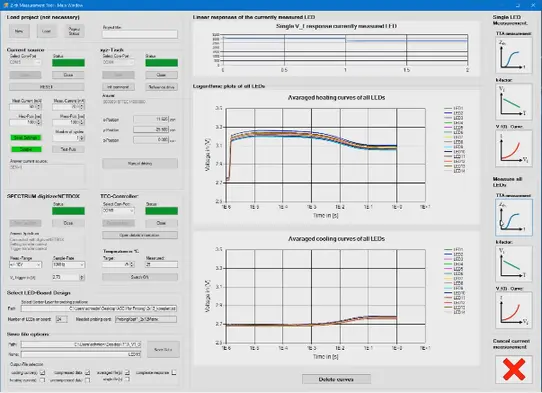This screenshot has width=542, height=393.
Task: Start TTA measurement for all LEDs
Action: tap(514, 217)
